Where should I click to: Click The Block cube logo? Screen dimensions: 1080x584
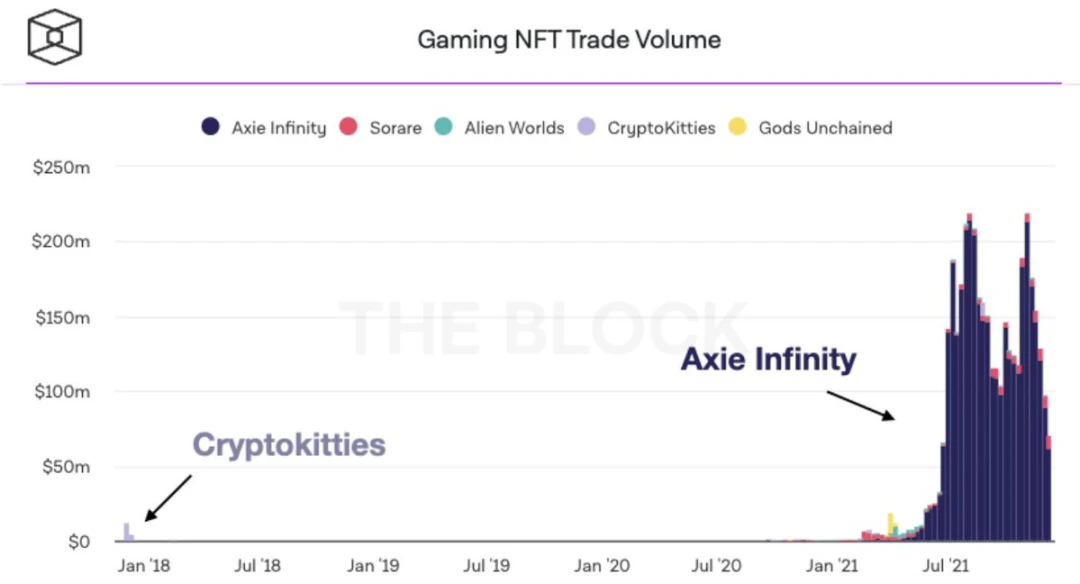pos(55,38)
